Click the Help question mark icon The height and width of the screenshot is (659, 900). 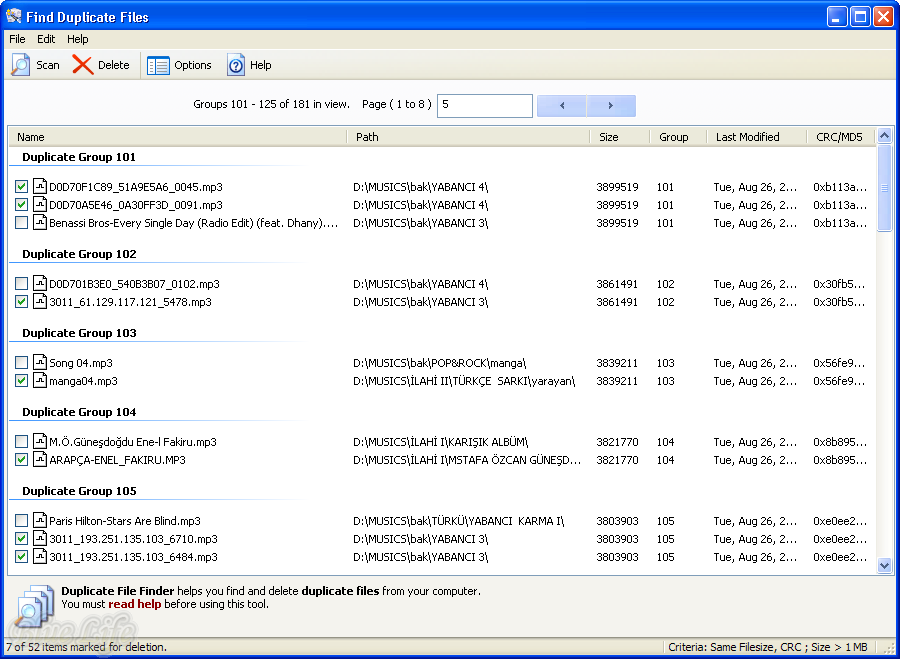coord(236,65)
